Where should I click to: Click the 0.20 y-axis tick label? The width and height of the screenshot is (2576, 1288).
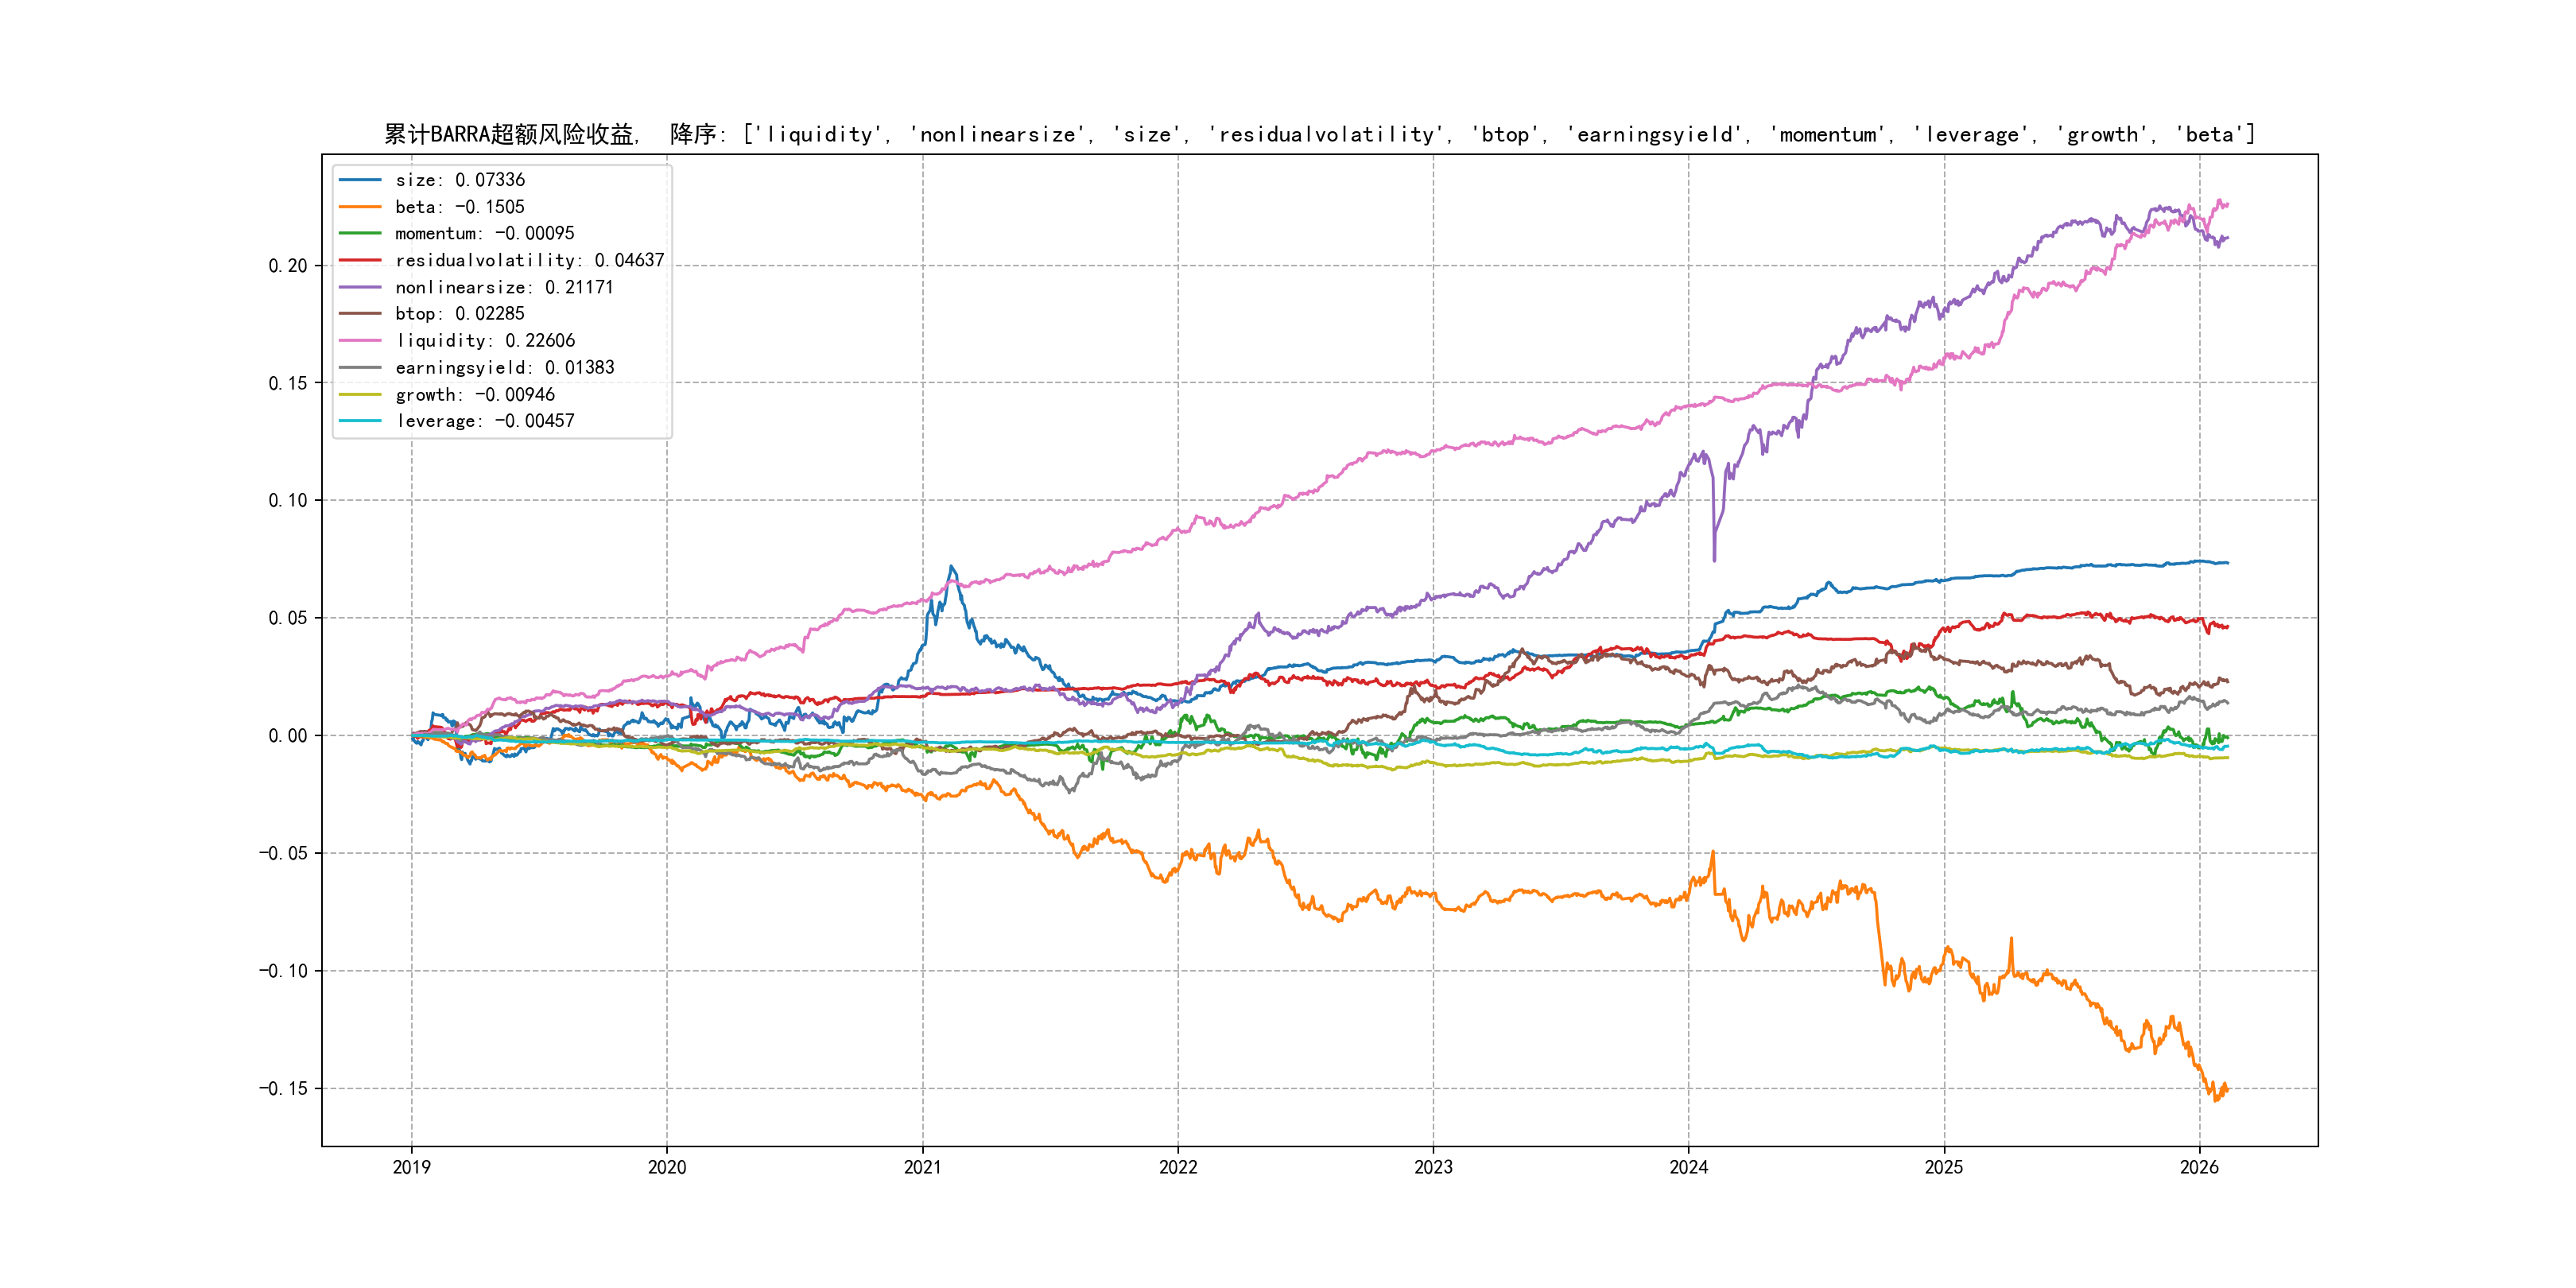287,266
